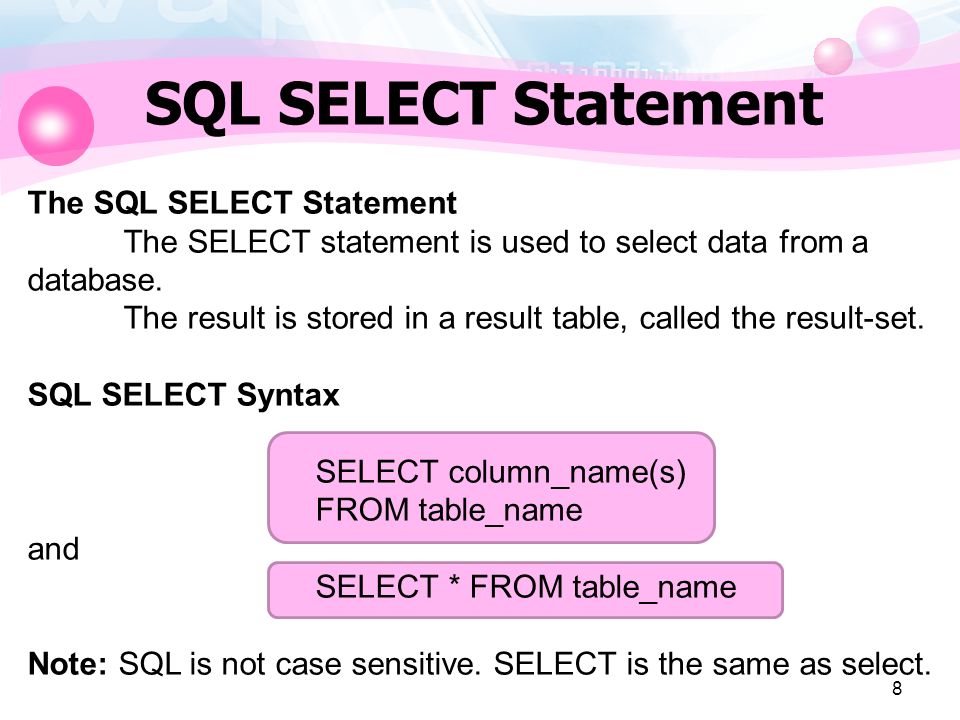Click the slide title SQL SELECT Statement
The height and width of the screenshot is (720, 960).
484,105
